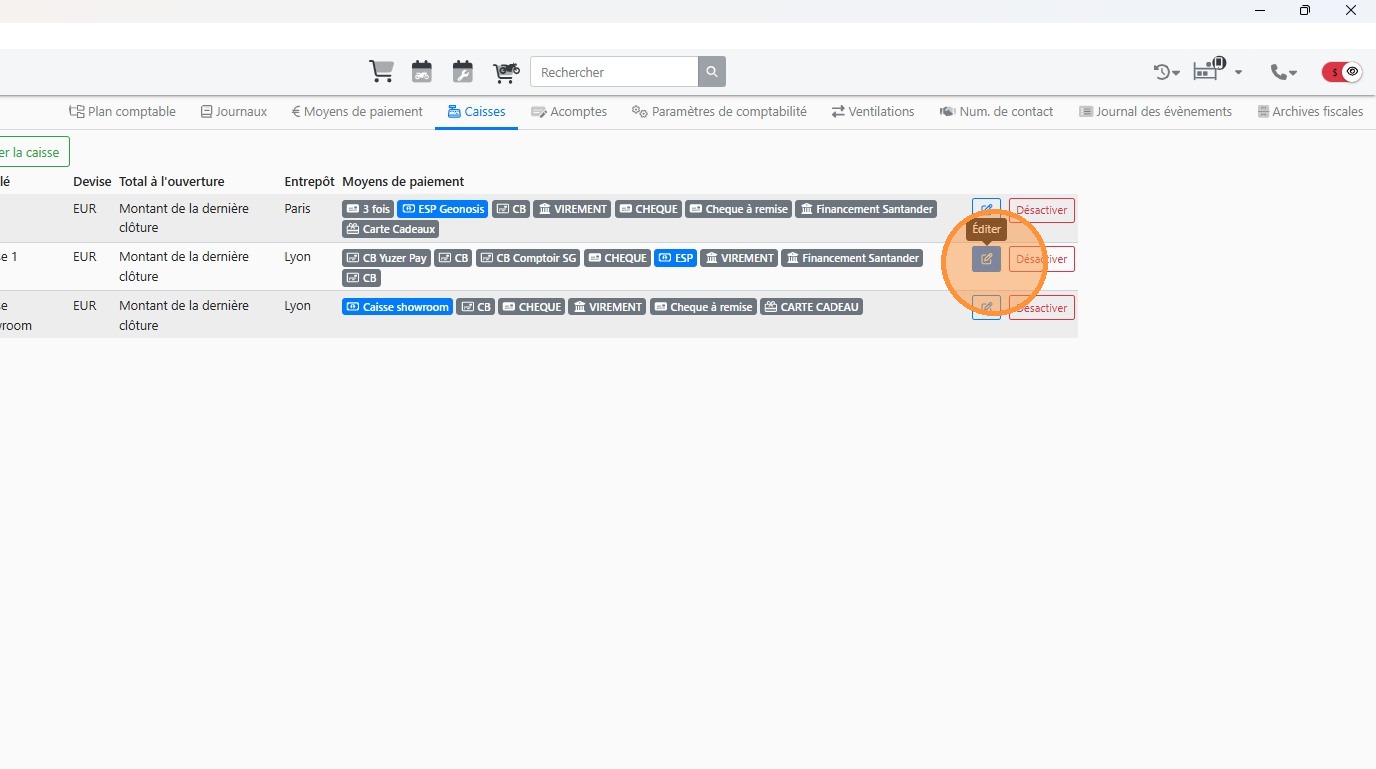Go to the Moyens de paiement tab
Screen dimensions: 1376x769
click(357, 112)
